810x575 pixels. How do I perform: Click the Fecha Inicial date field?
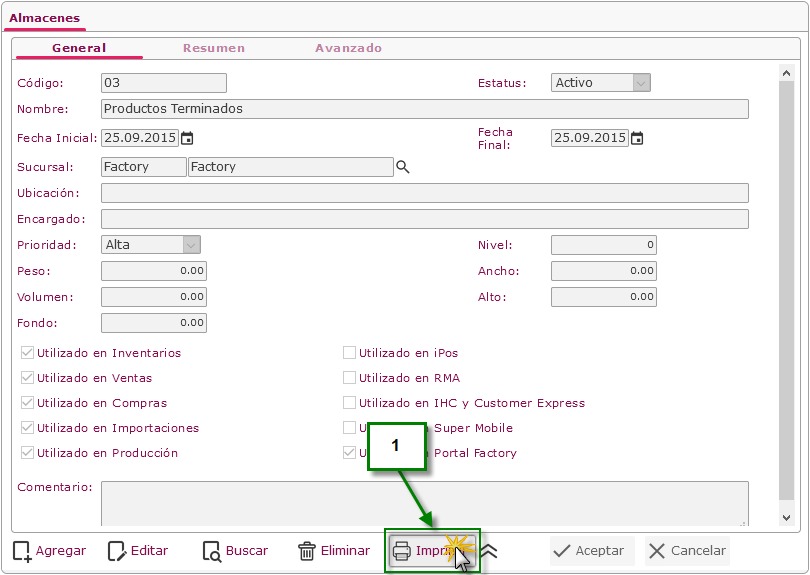coord(140,138)
